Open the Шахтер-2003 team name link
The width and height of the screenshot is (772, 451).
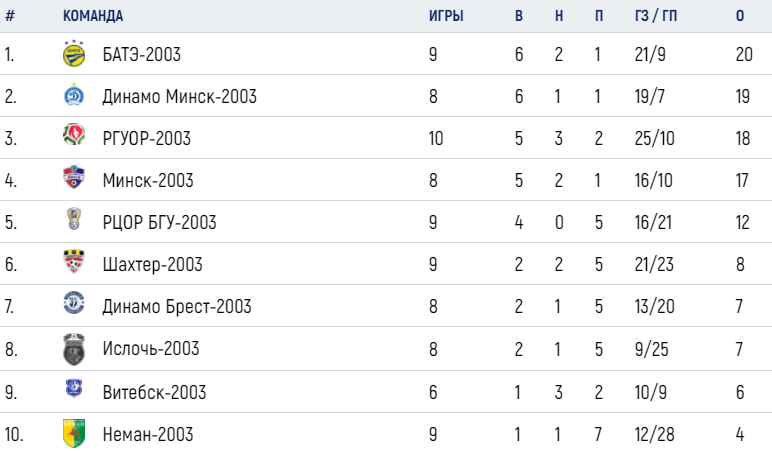click(152, 265)
